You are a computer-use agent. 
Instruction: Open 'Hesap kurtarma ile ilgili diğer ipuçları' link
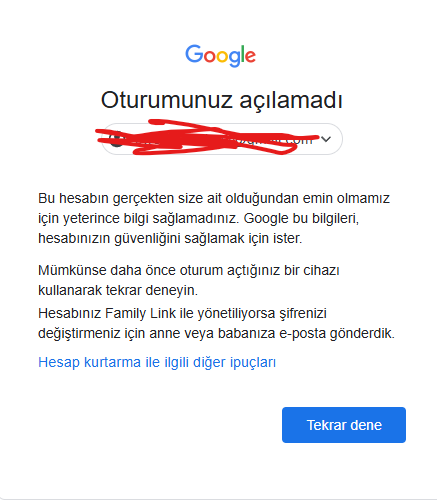click(157, 362)
